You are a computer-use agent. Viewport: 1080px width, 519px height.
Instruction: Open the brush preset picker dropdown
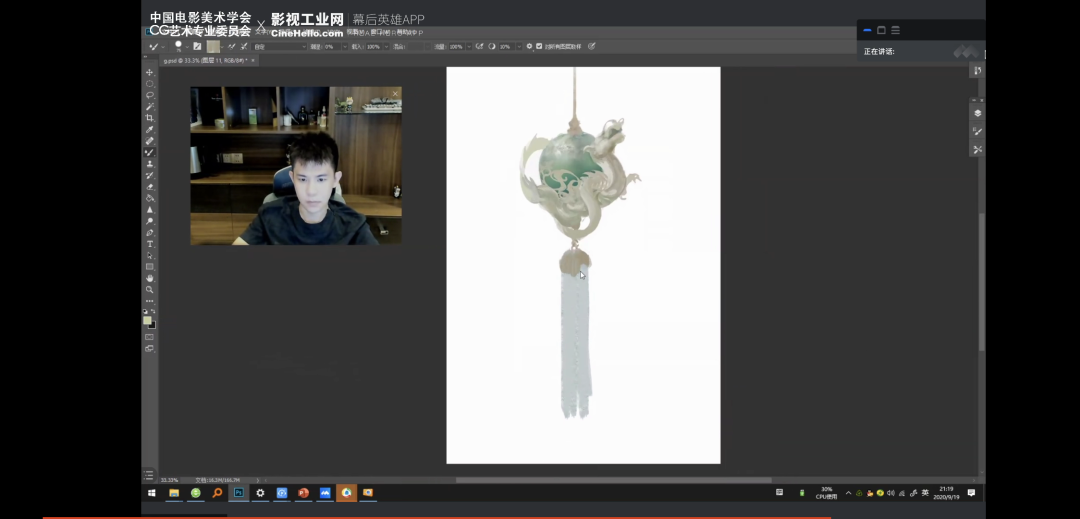(181, 46)
